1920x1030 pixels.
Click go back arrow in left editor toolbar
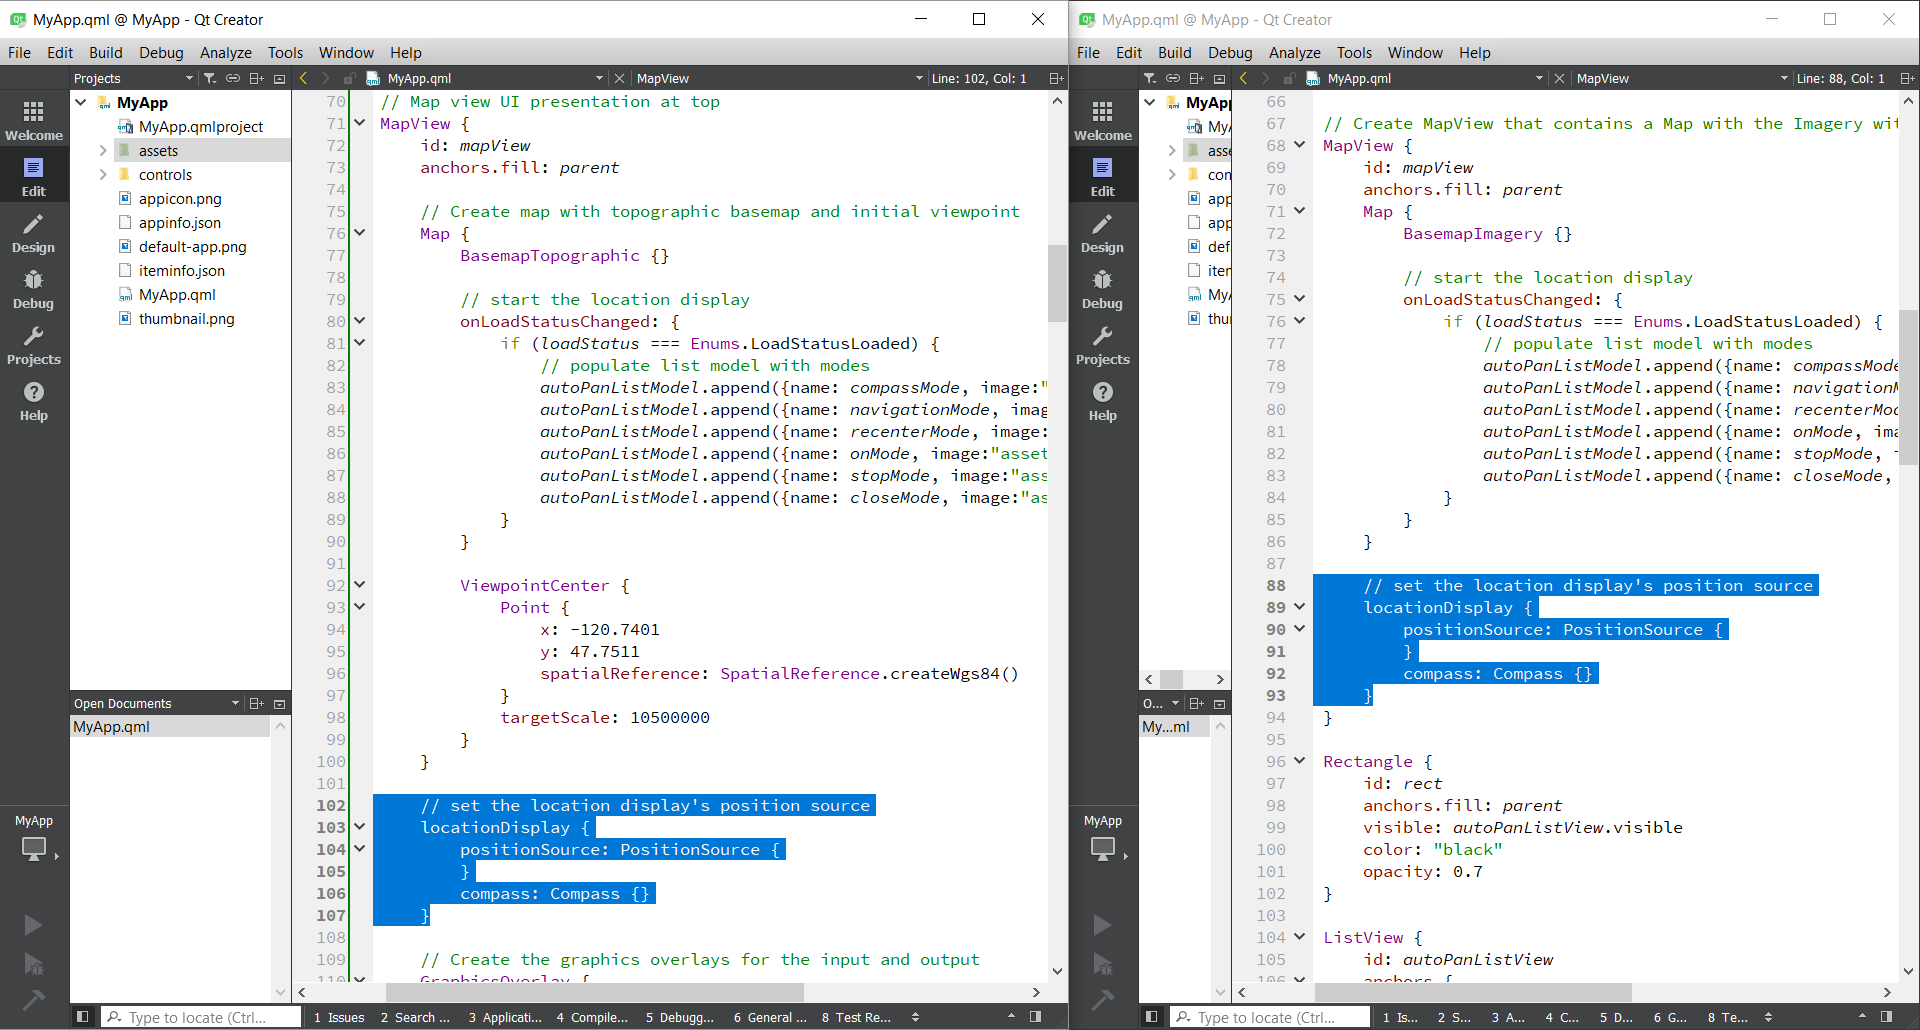303,78
